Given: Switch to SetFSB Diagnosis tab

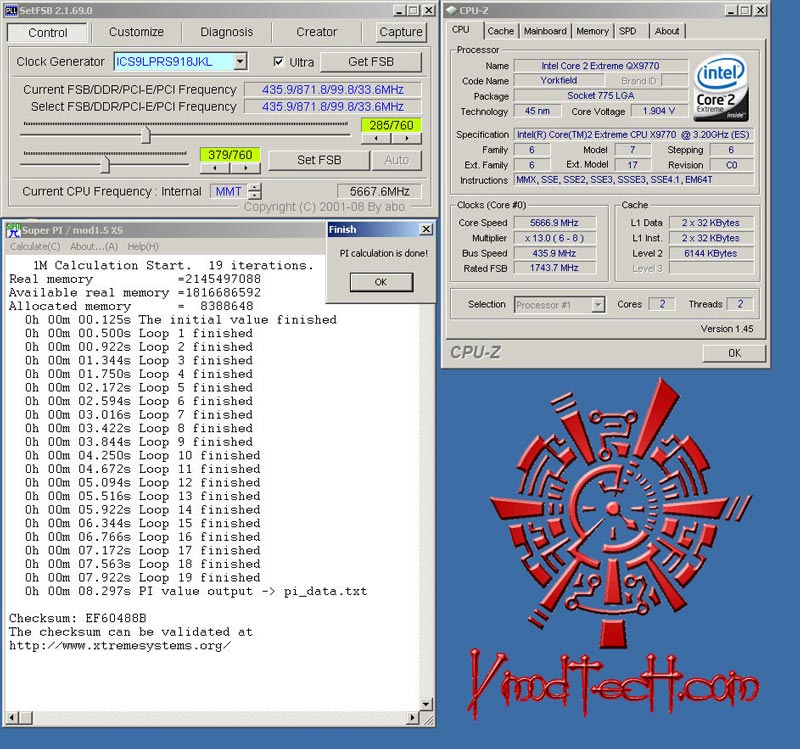Looking at the screenshot, I should [x=227, y=32].
